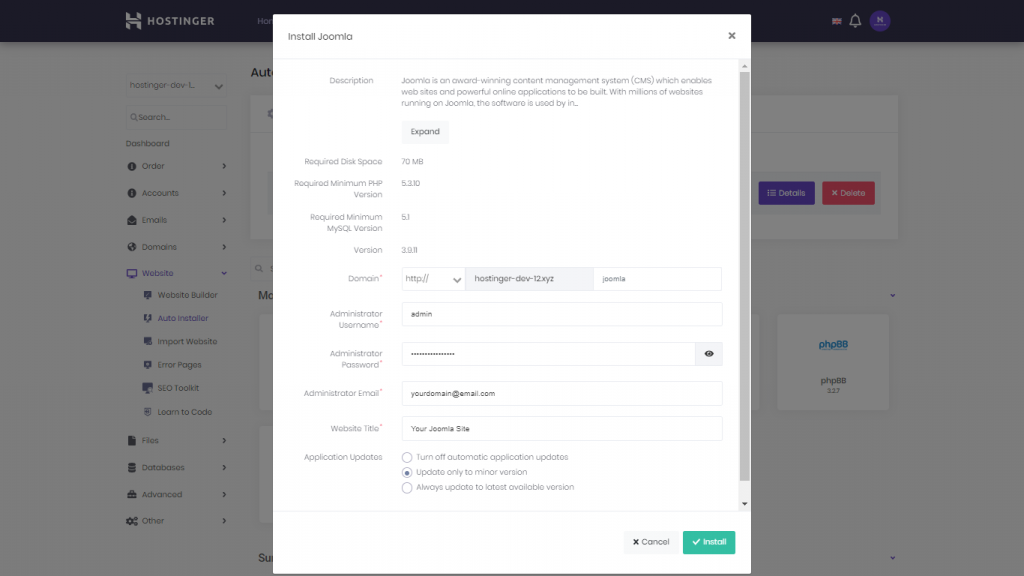The image size is (1024, 576).
Task: Select Update only to minor version
Action: point(407,472)
